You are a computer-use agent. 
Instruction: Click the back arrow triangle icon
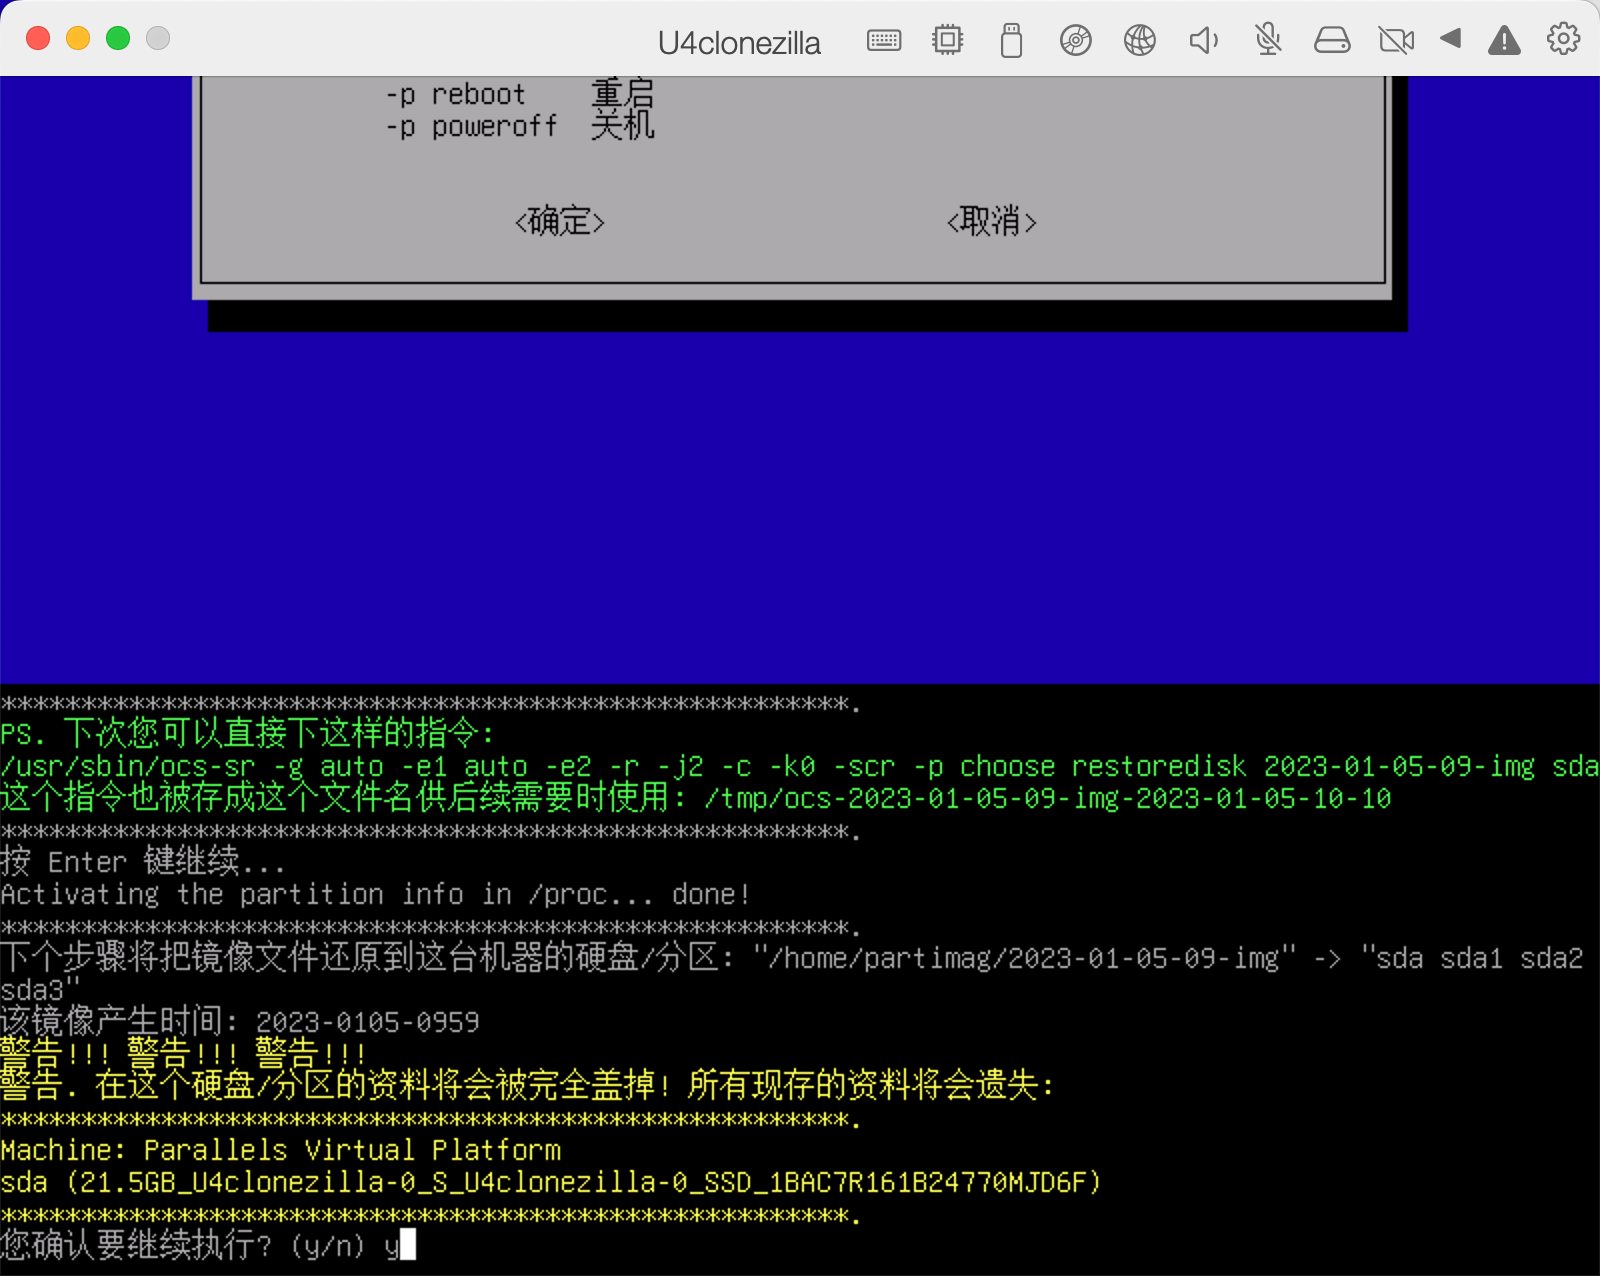click(1452, 42)
